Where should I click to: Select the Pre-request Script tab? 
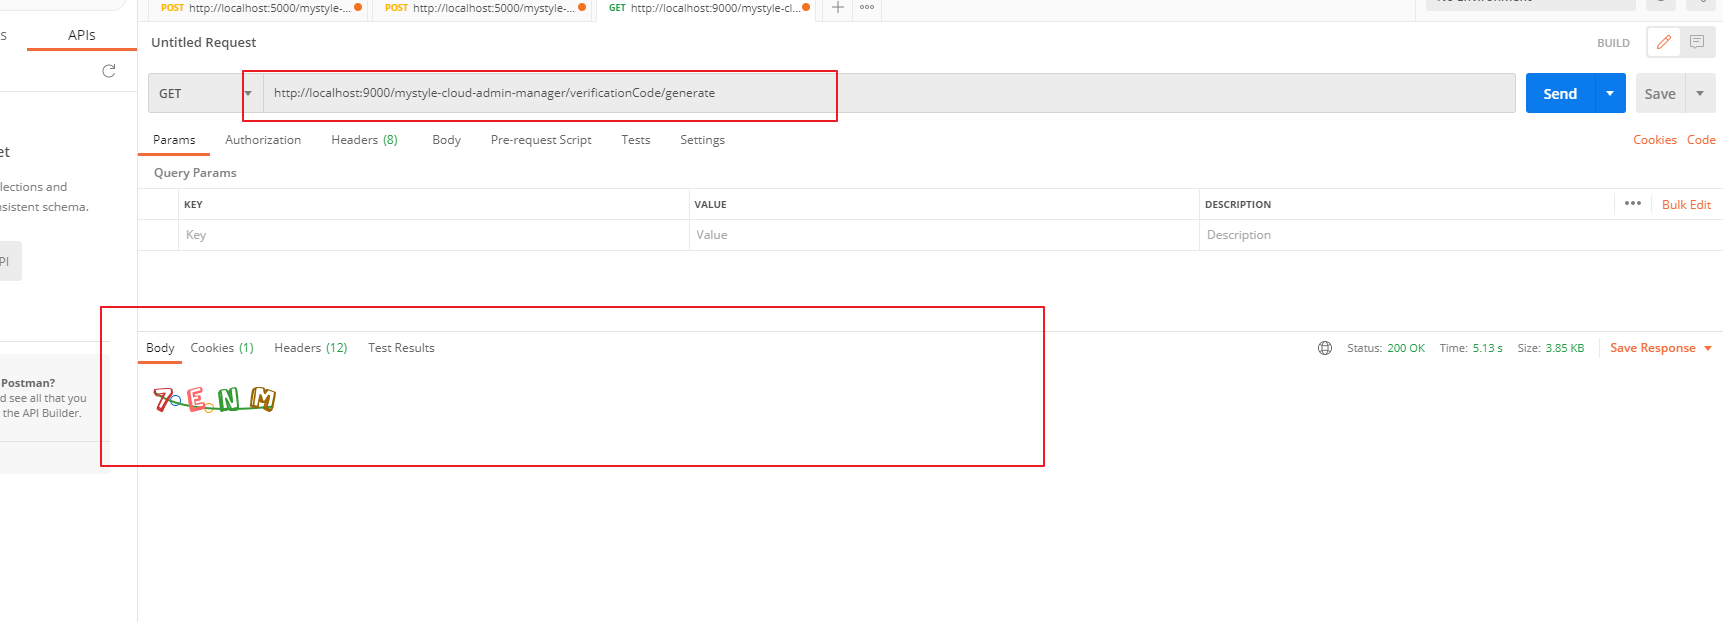pos(541,140)
